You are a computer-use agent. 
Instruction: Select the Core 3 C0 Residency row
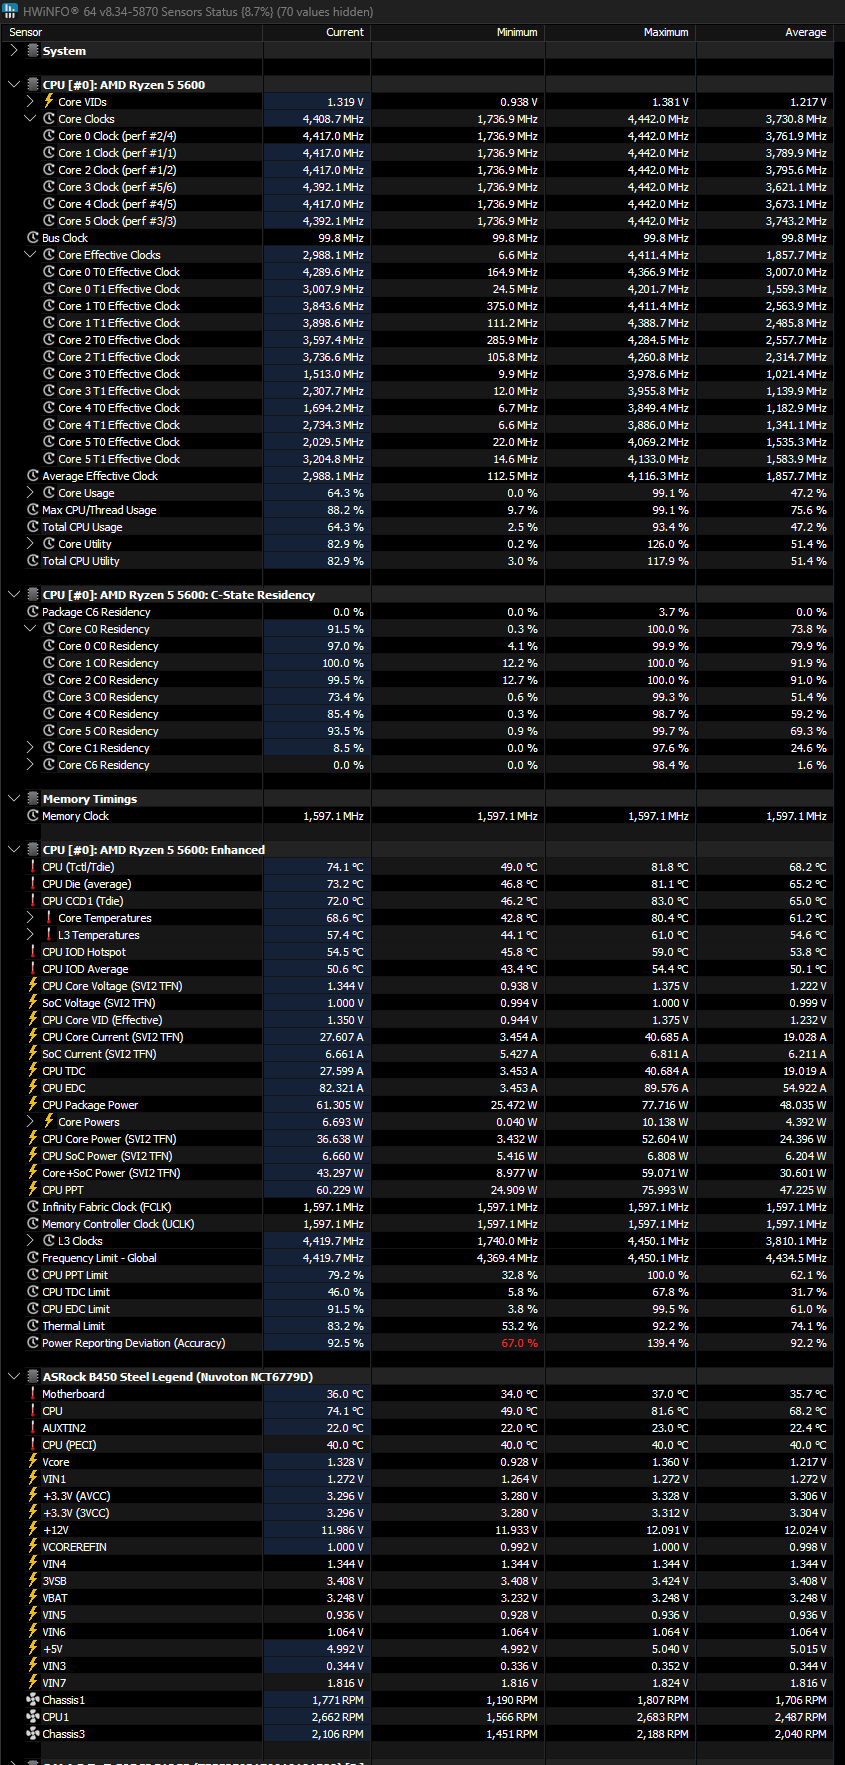click(417, 696)
